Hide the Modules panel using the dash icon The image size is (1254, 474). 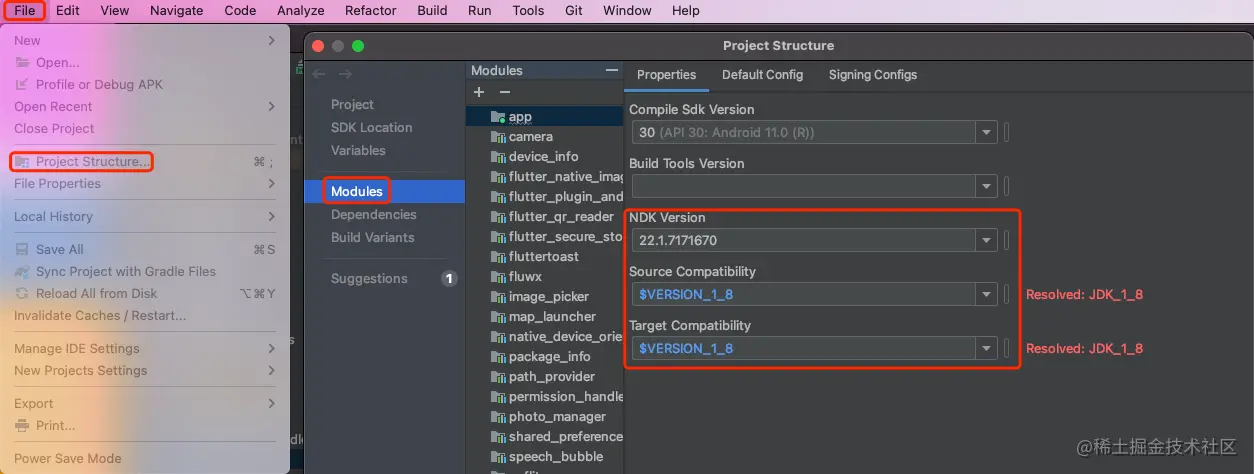612,70
